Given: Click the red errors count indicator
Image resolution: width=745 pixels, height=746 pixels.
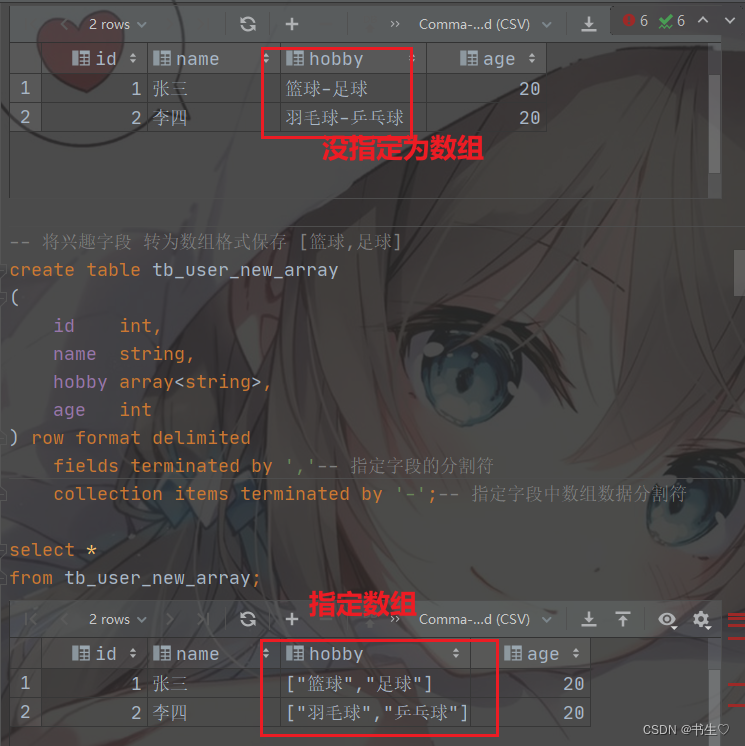Looking at the screenshot, I should [635, 21].
